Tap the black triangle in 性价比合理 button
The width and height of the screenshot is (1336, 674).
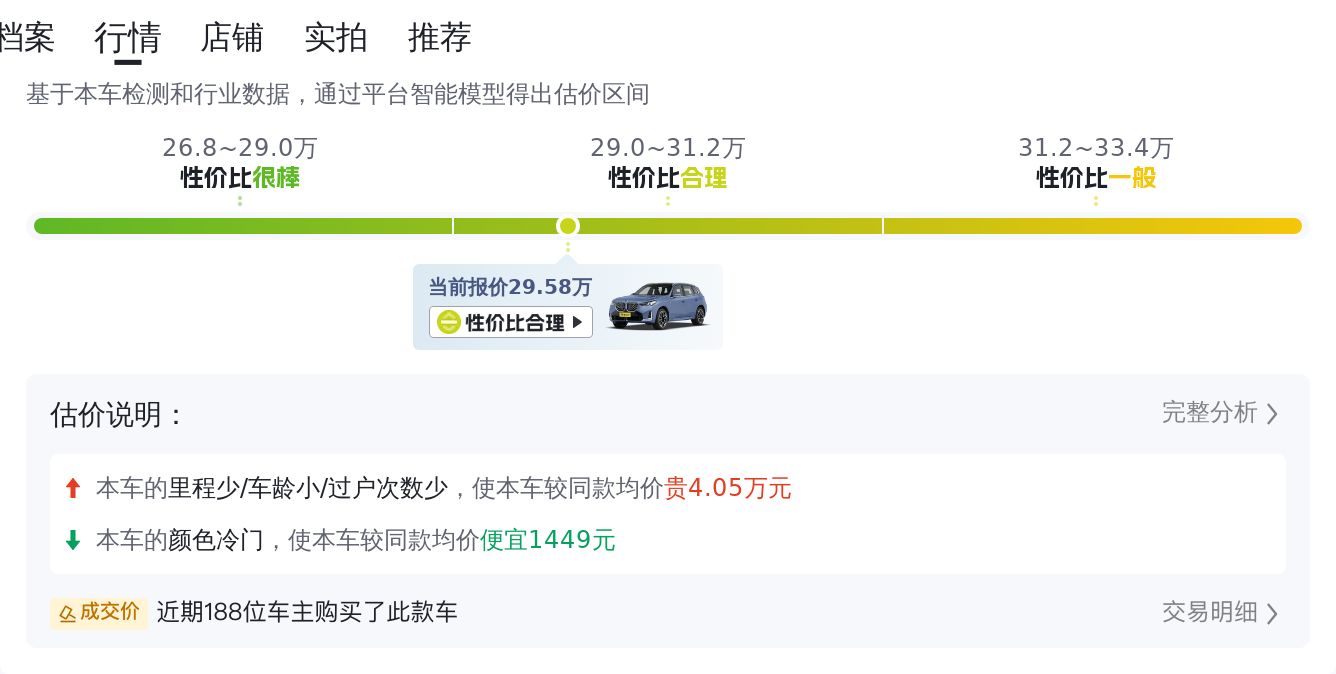click(577, 322)
